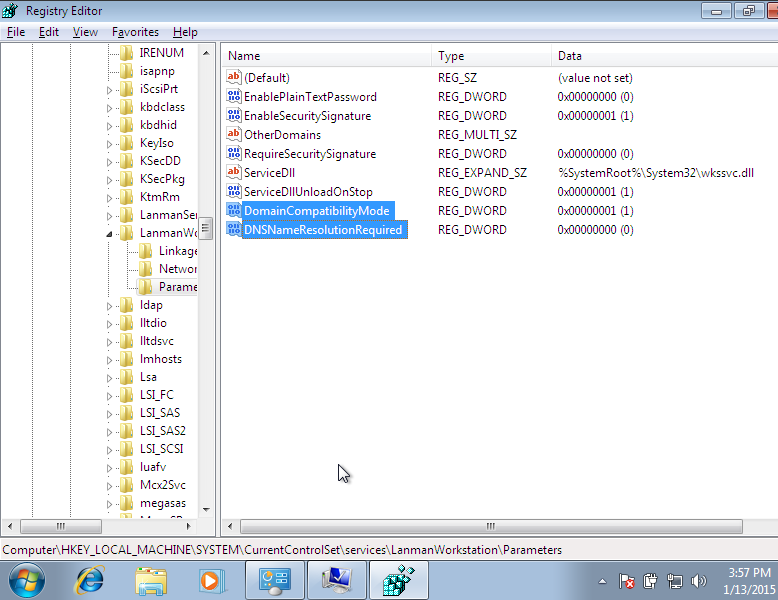Collapse the LanmanWorkstation key
The image size is (778, 600).
coord(109,234)
